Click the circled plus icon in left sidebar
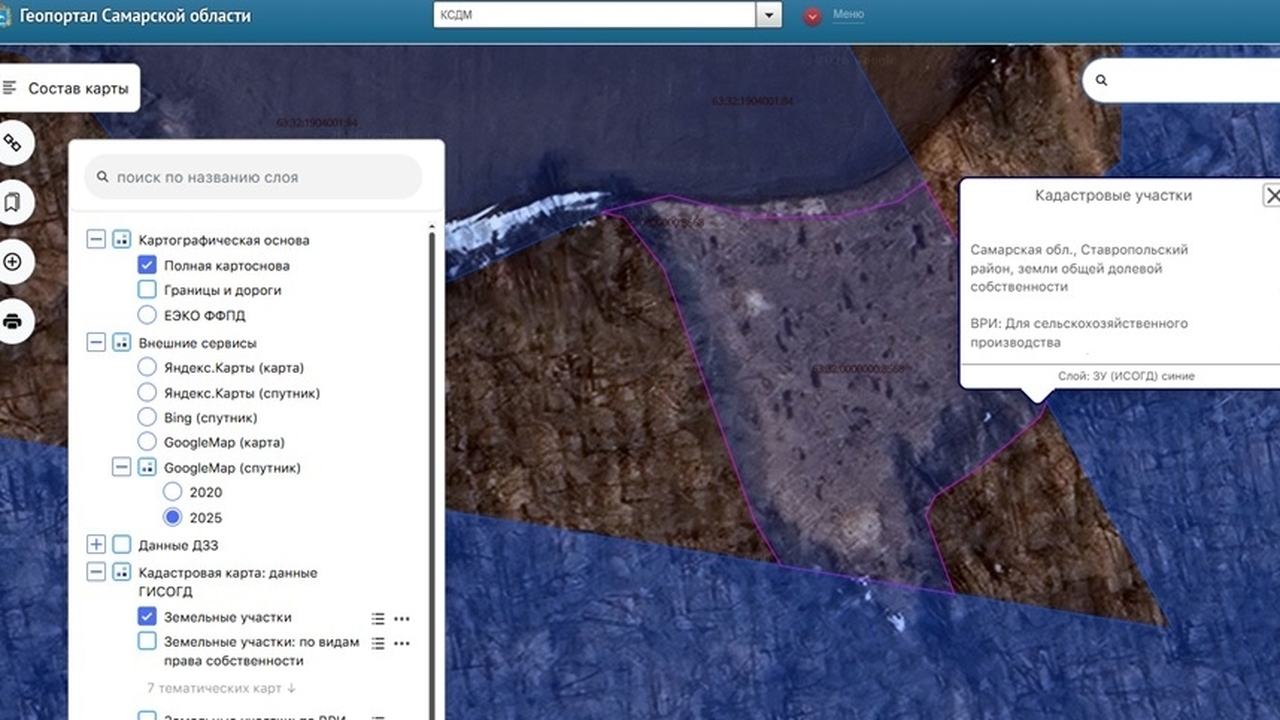 click(13, 262)
